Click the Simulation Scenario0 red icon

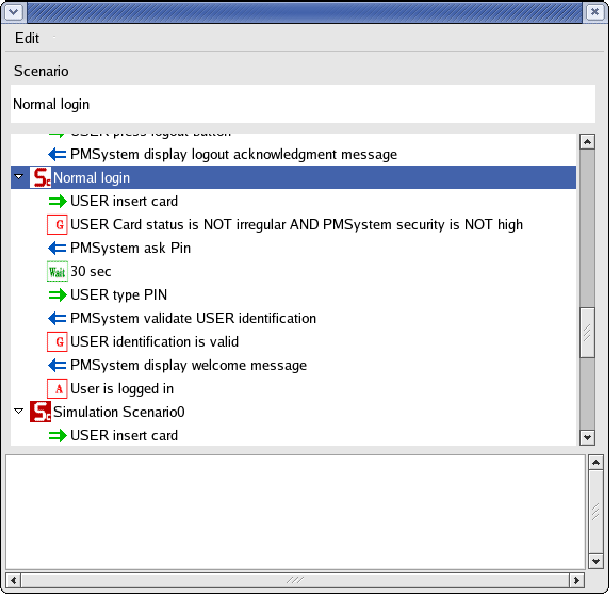[x=41, y=412]
